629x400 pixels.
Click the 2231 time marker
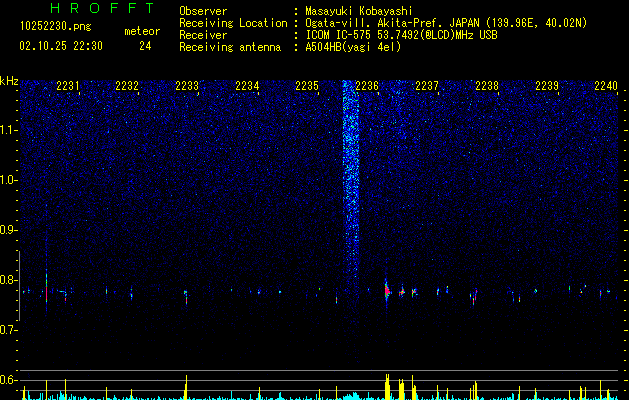pos(68,86)
